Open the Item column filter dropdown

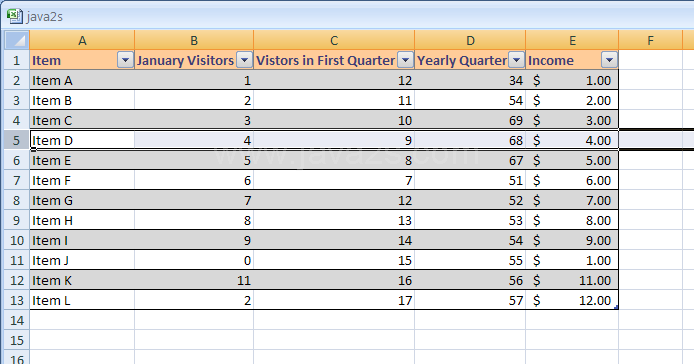click(125, 60)
